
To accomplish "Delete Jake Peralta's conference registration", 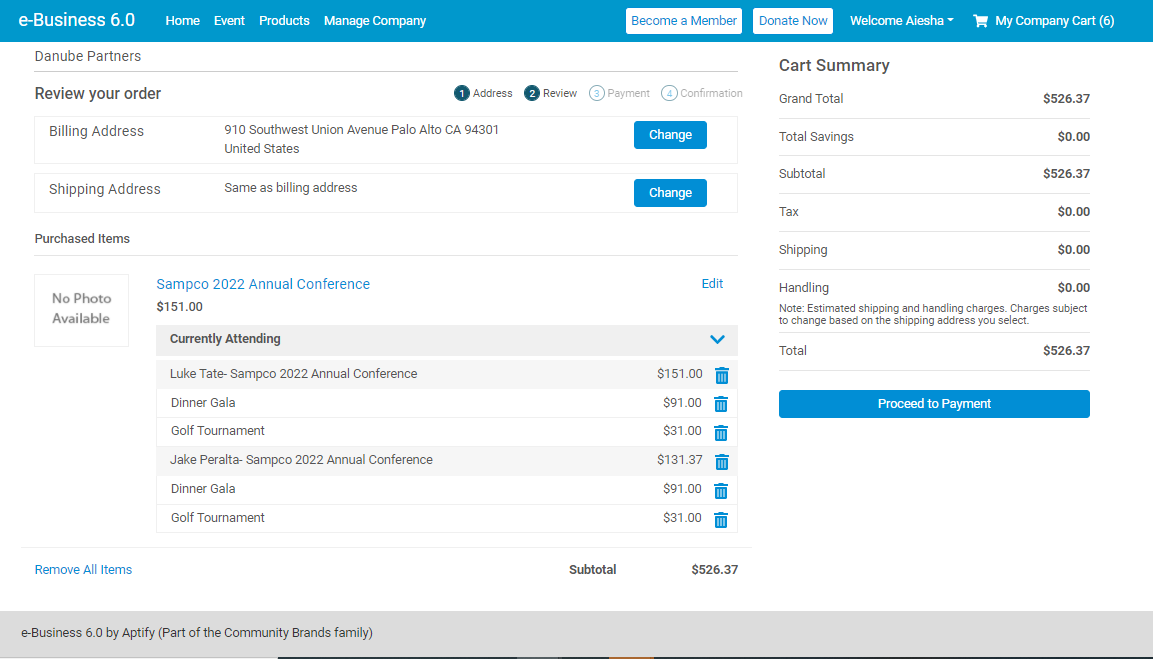I will 721,461.
